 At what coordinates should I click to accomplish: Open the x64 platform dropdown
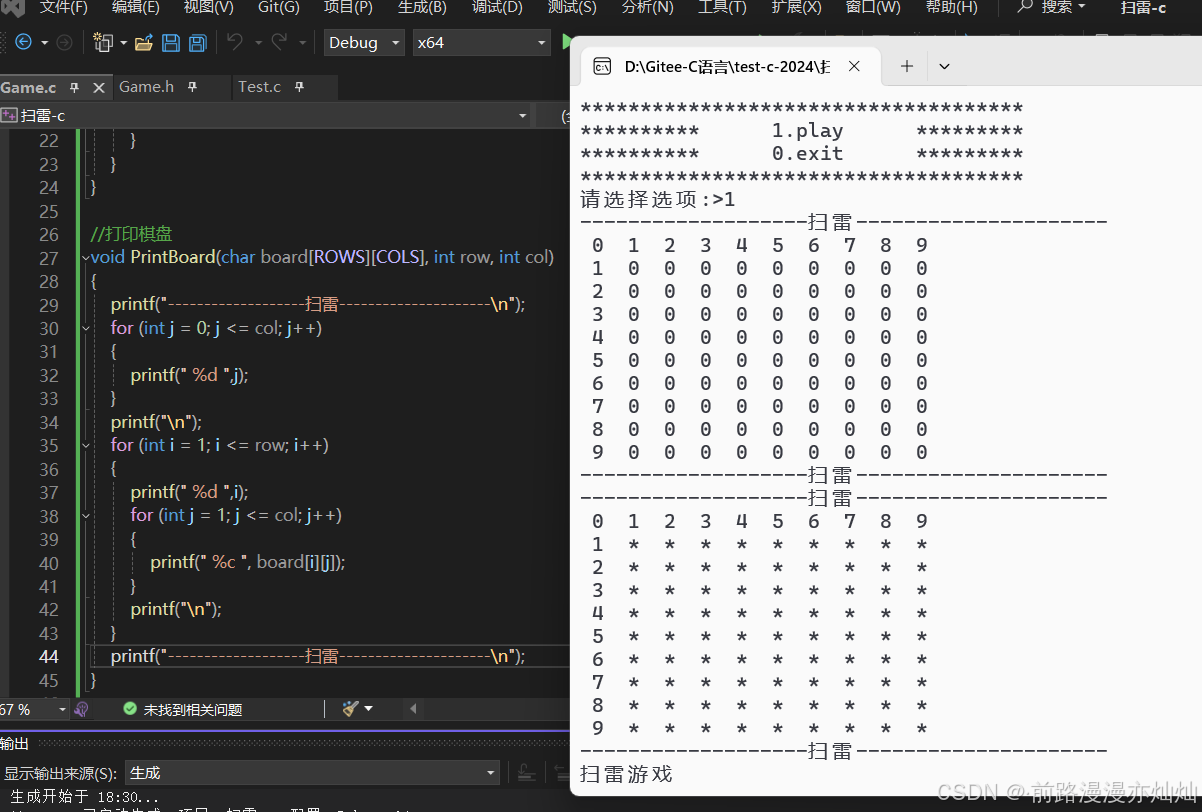(x=480, y=43)
